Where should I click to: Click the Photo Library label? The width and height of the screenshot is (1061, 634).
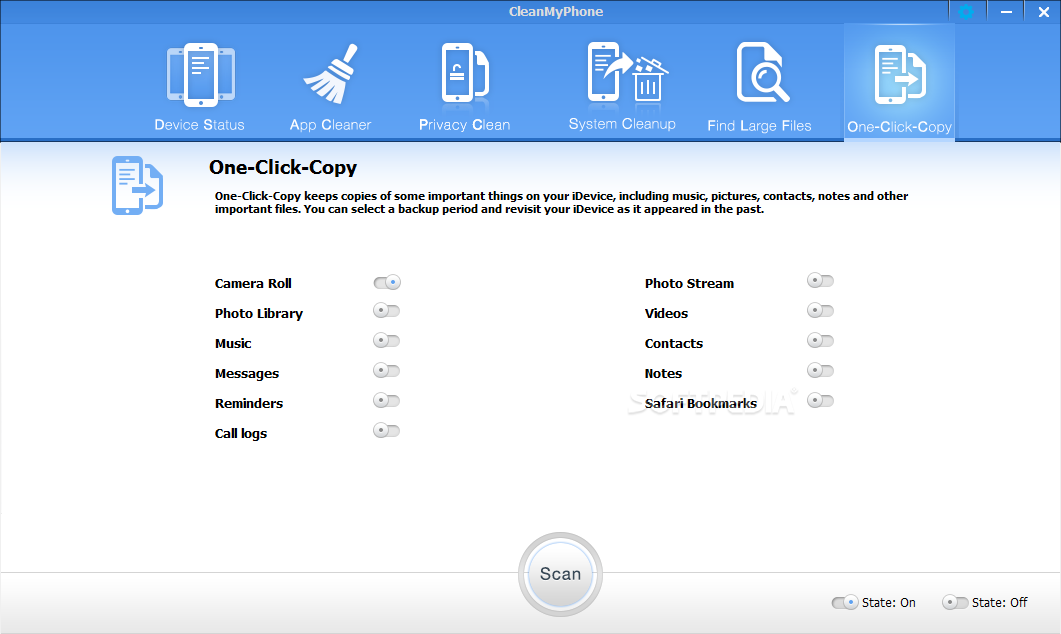258,314
